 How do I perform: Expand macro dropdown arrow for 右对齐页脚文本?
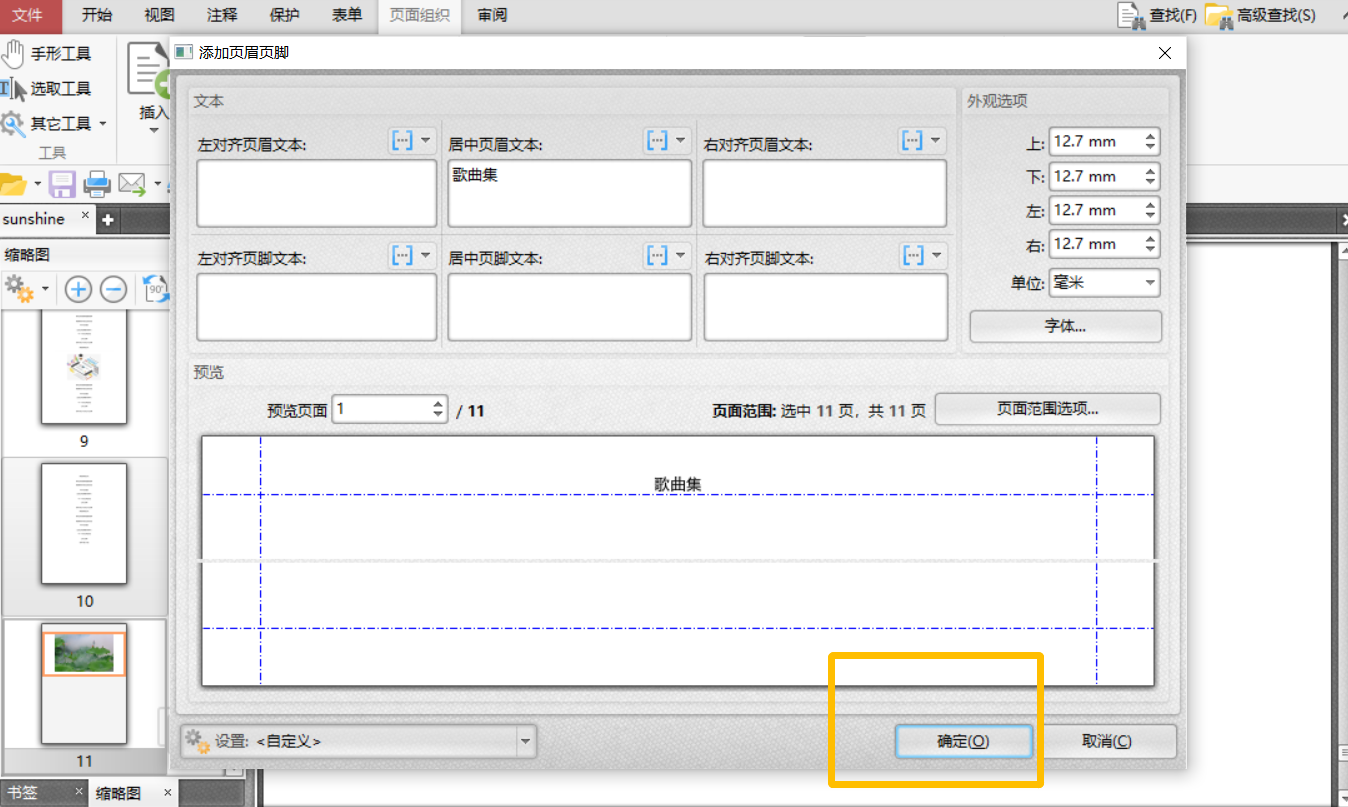[936, 255]
